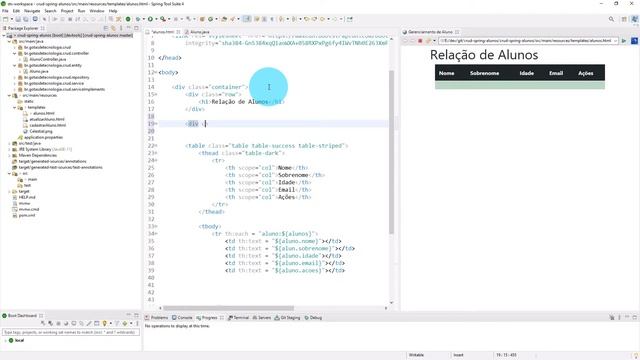
Task: Expand the Maven Dependencies node
Action: 9,155
